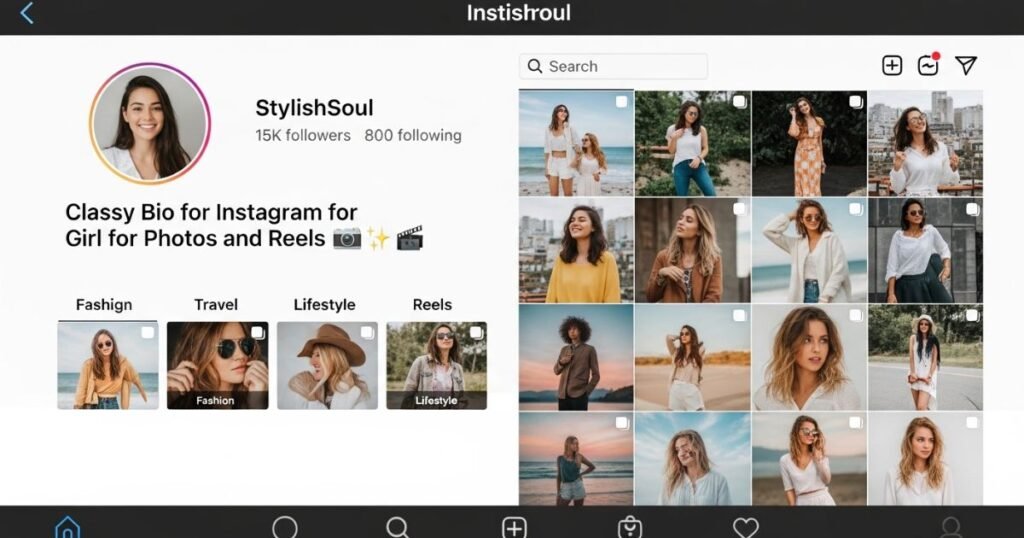Open post of blonde woman against blue sky
Screen dimensions: 1024x538
[693, 458]
